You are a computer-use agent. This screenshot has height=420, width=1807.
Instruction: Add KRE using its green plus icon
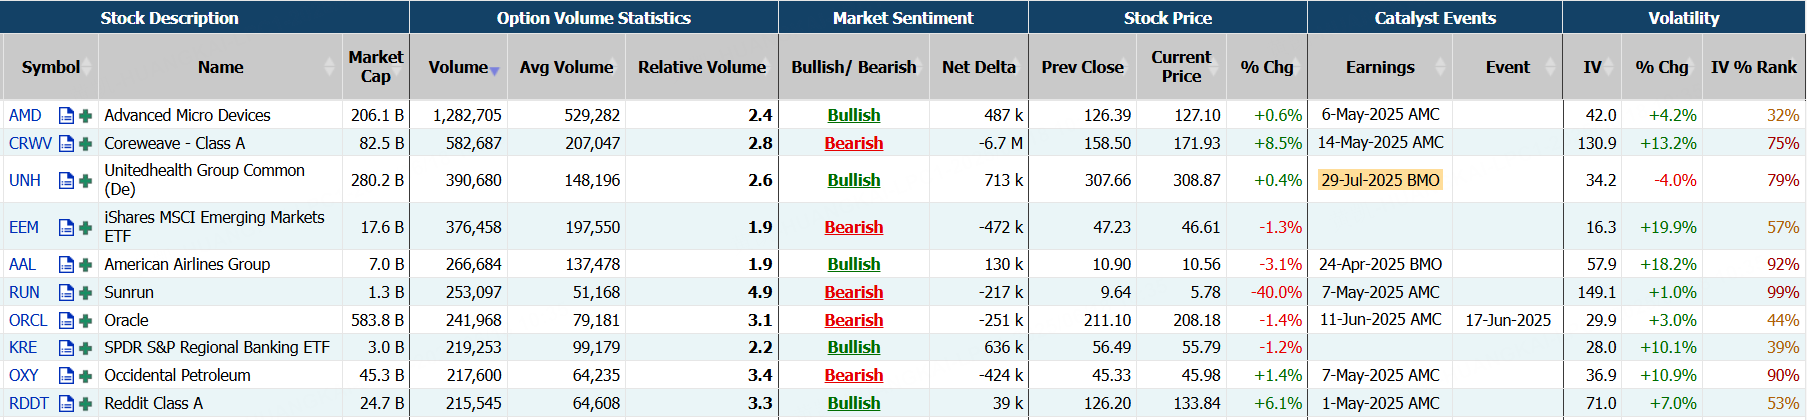(86, 348)
